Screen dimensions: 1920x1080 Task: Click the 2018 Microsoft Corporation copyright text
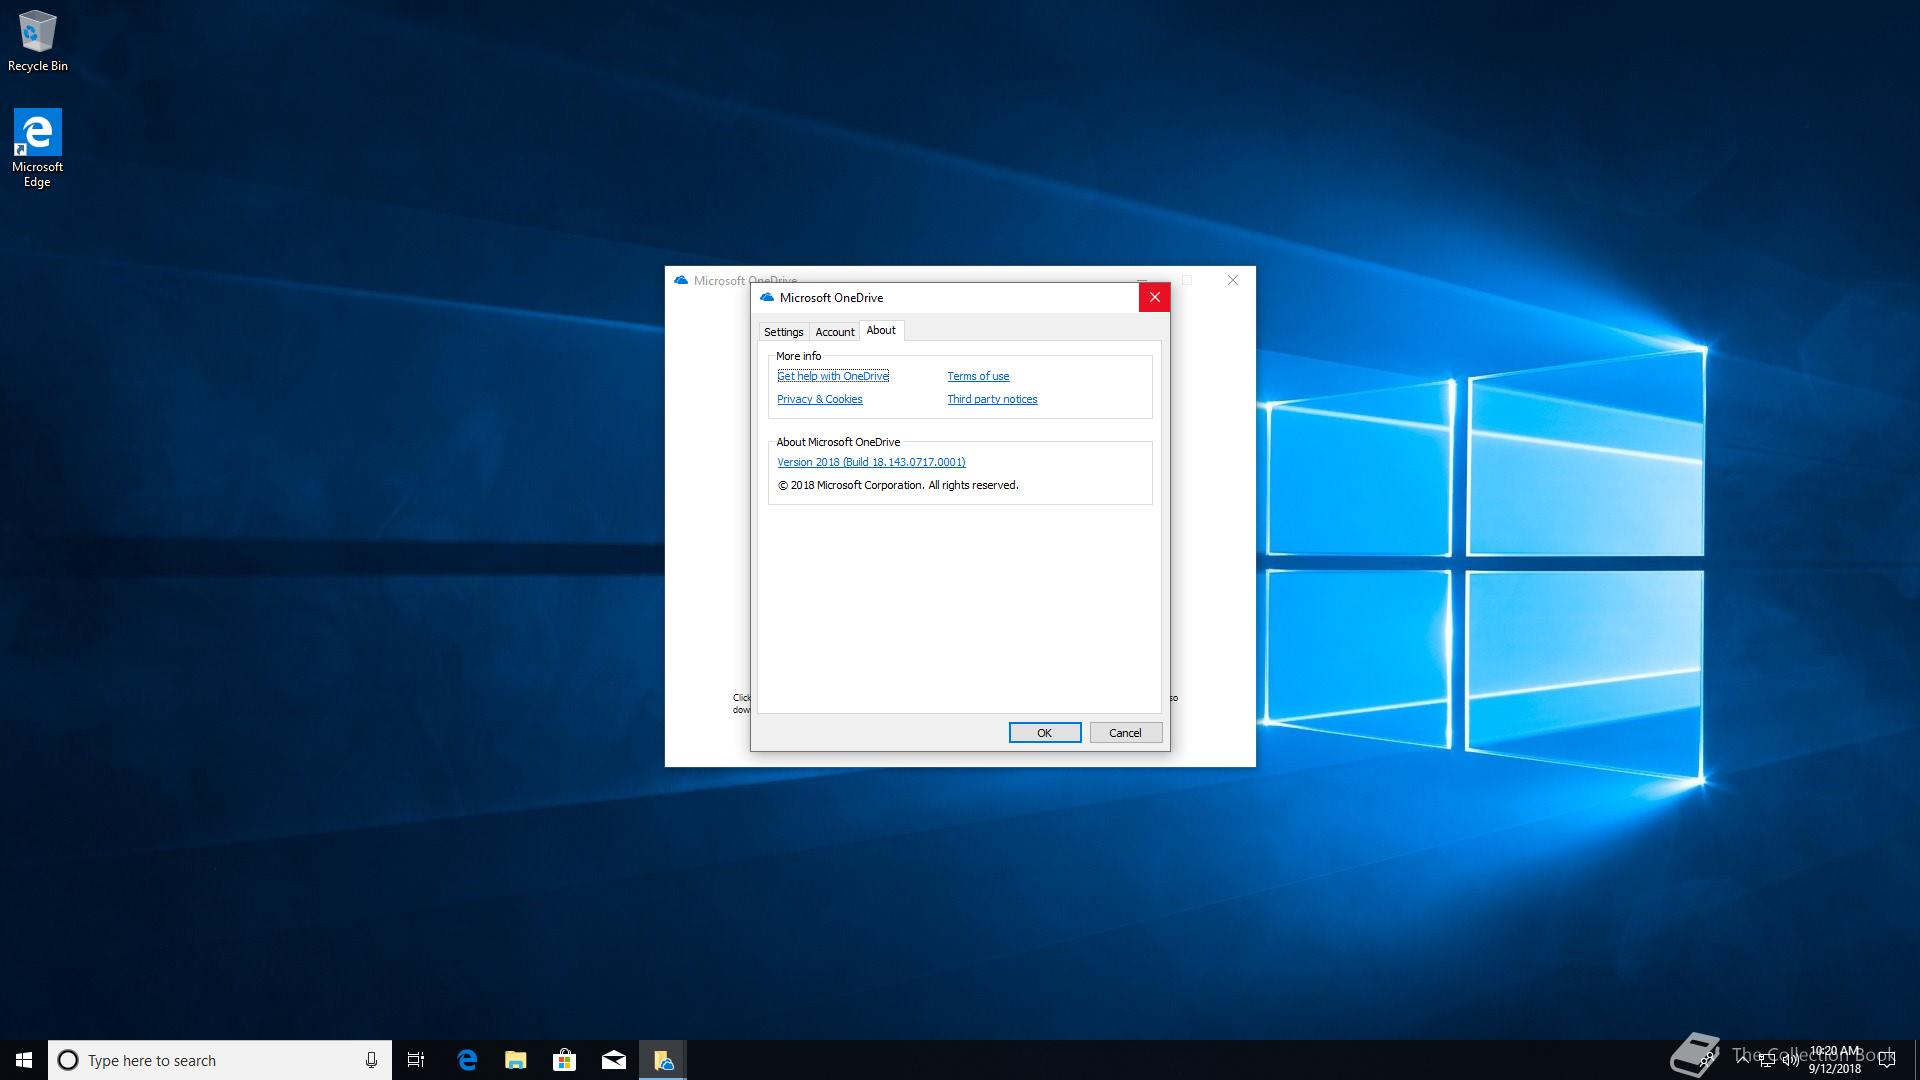(x=898, y=485)
